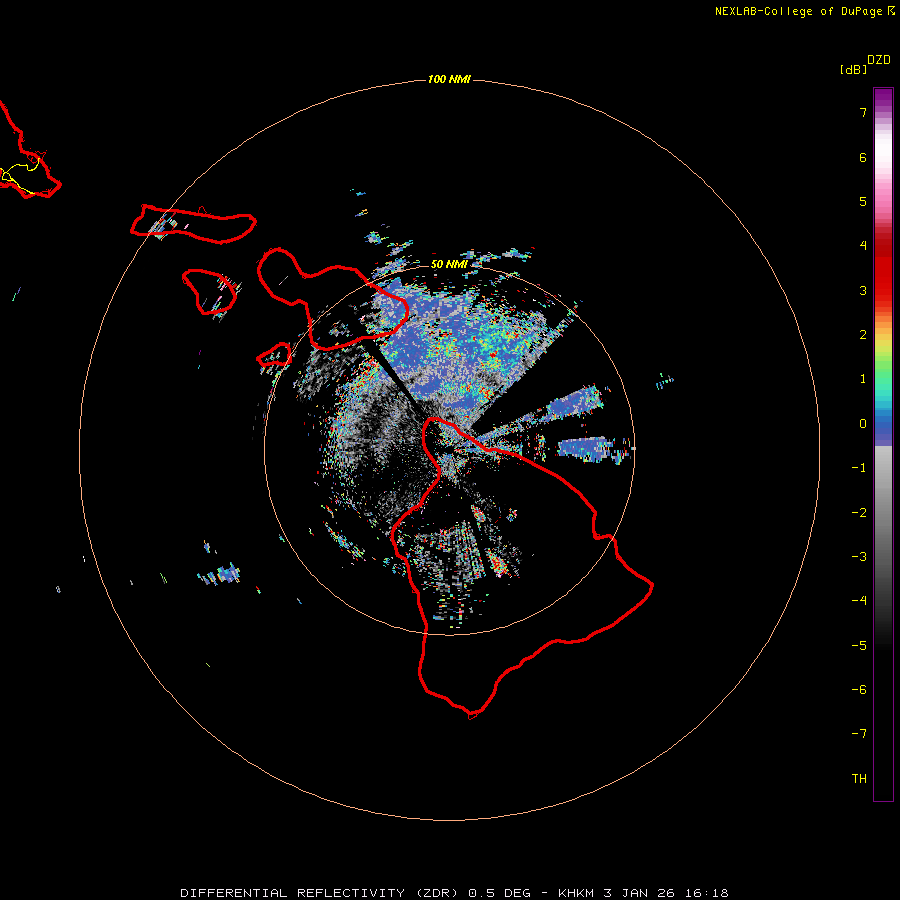The width and height of the screenshot is (900, 900).
Task: Click the NEXLAB-College of DuPage watermark text
Action: pyautogui.click(x=805, y=11)
